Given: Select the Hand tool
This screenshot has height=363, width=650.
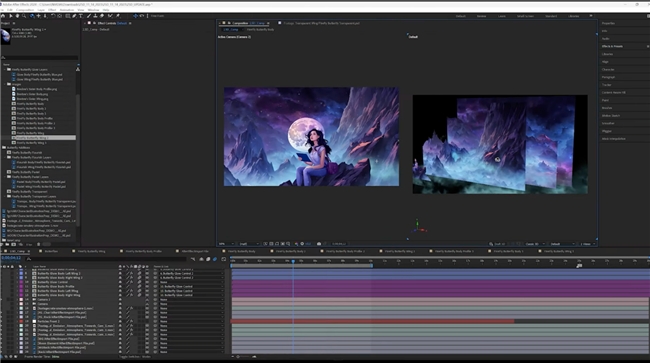Looking at the screenshot, I should click(17, 16).
